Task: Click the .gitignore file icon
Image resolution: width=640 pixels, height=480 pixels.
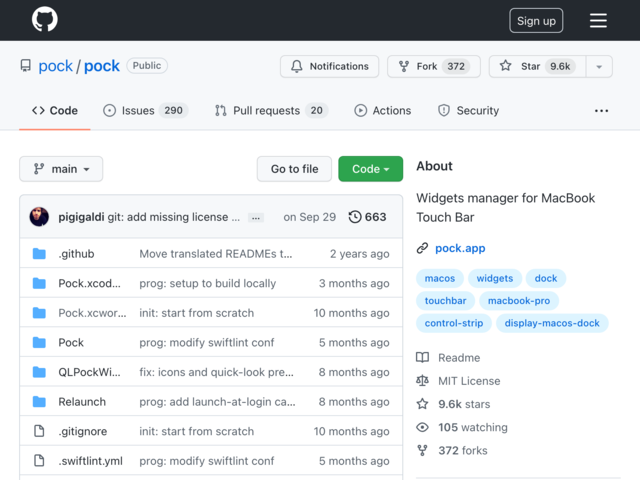Action: coord(39,431)
